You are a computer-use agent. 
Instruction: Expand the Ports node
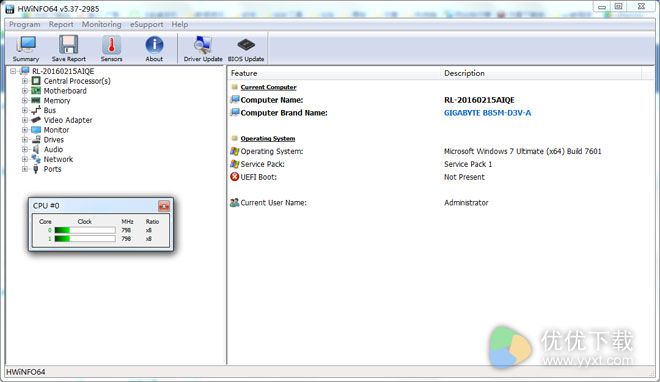click(x=25, y=169)
